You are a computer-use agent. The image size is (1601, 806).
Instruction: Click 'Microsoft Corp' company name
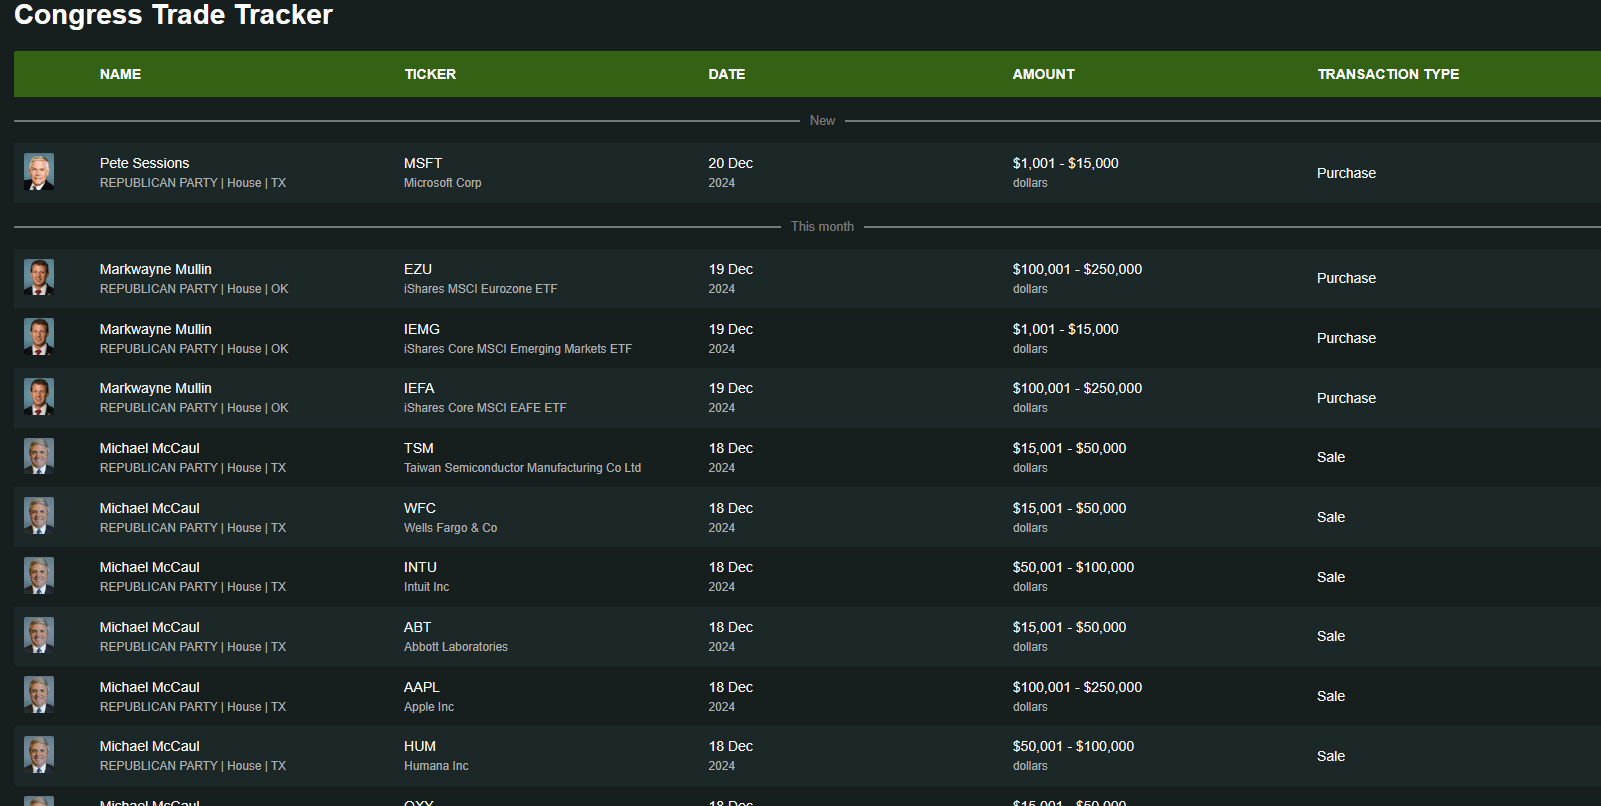(x=443, y=183)
